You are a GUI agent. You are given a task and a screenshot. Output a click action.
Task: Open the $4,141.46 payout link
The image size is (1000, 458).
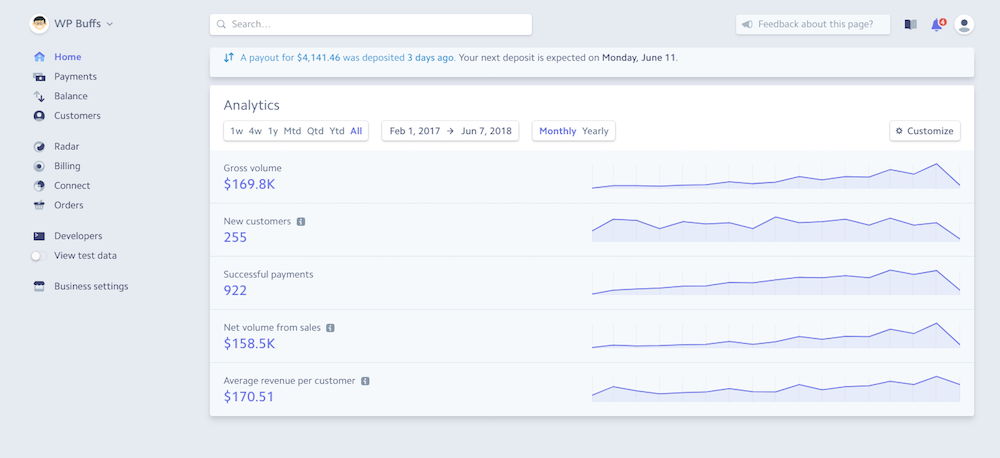pos(318,58)
